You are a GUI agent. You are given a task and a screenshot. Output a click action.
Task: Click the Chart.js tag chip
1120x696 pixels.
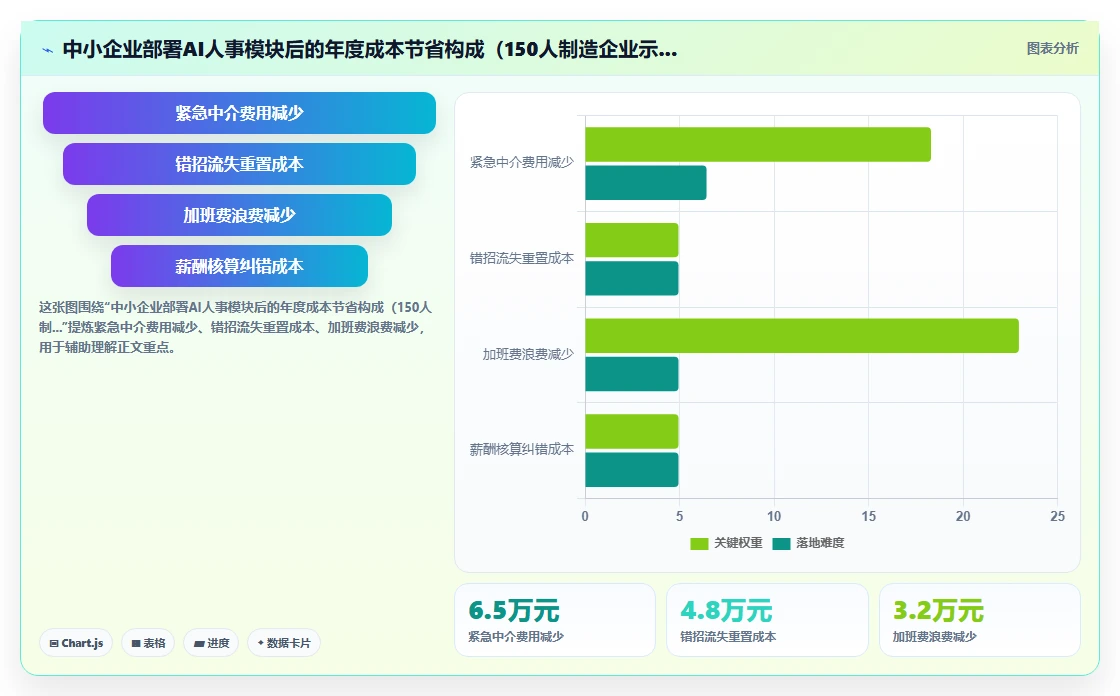[x=76, y=643]
